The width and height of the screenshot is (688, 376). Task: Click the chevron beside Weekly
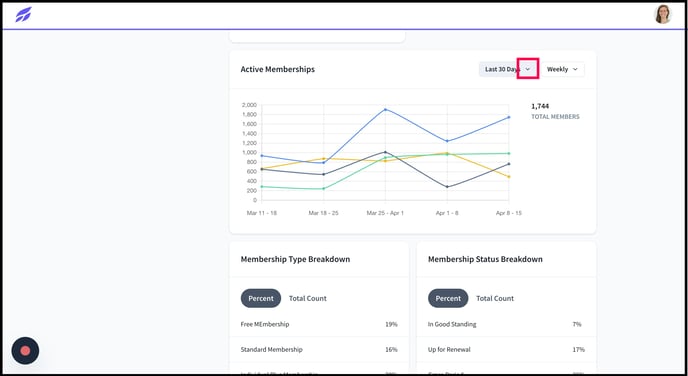[x=575, y=69]
